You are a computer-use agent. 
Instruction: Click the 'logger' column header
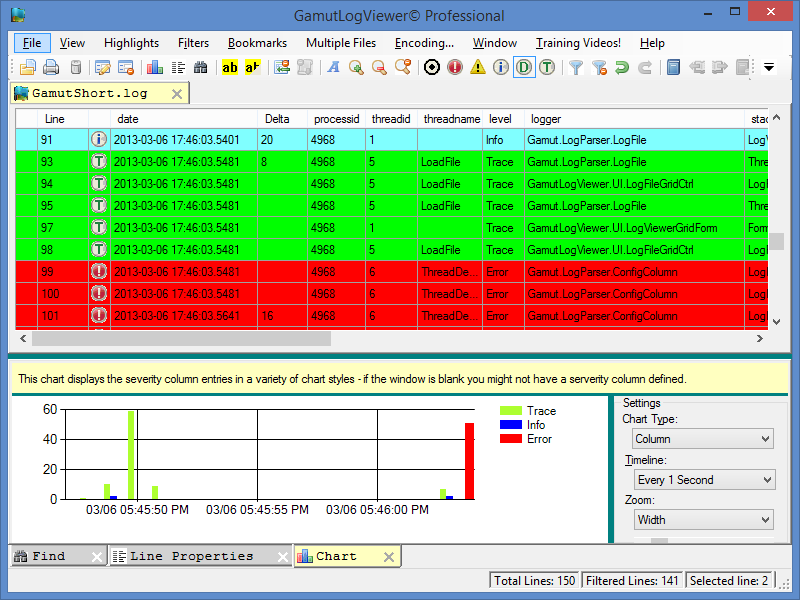(x=634, y=119)
